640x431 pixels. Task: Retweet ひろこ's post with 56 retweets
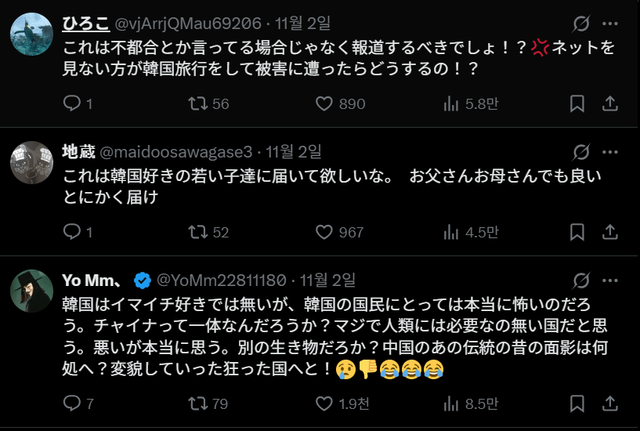click(200, 103)
